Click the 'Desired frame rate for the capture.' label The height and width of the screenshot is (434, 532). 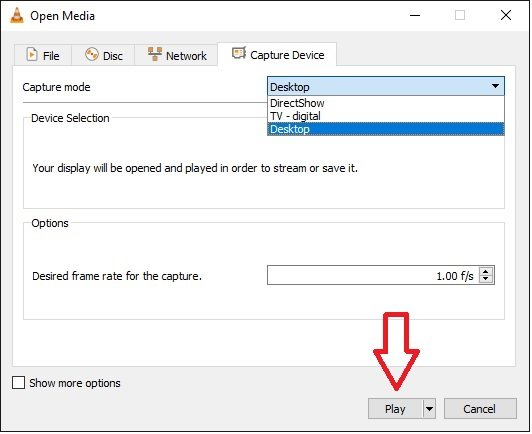tap(117, 276)
